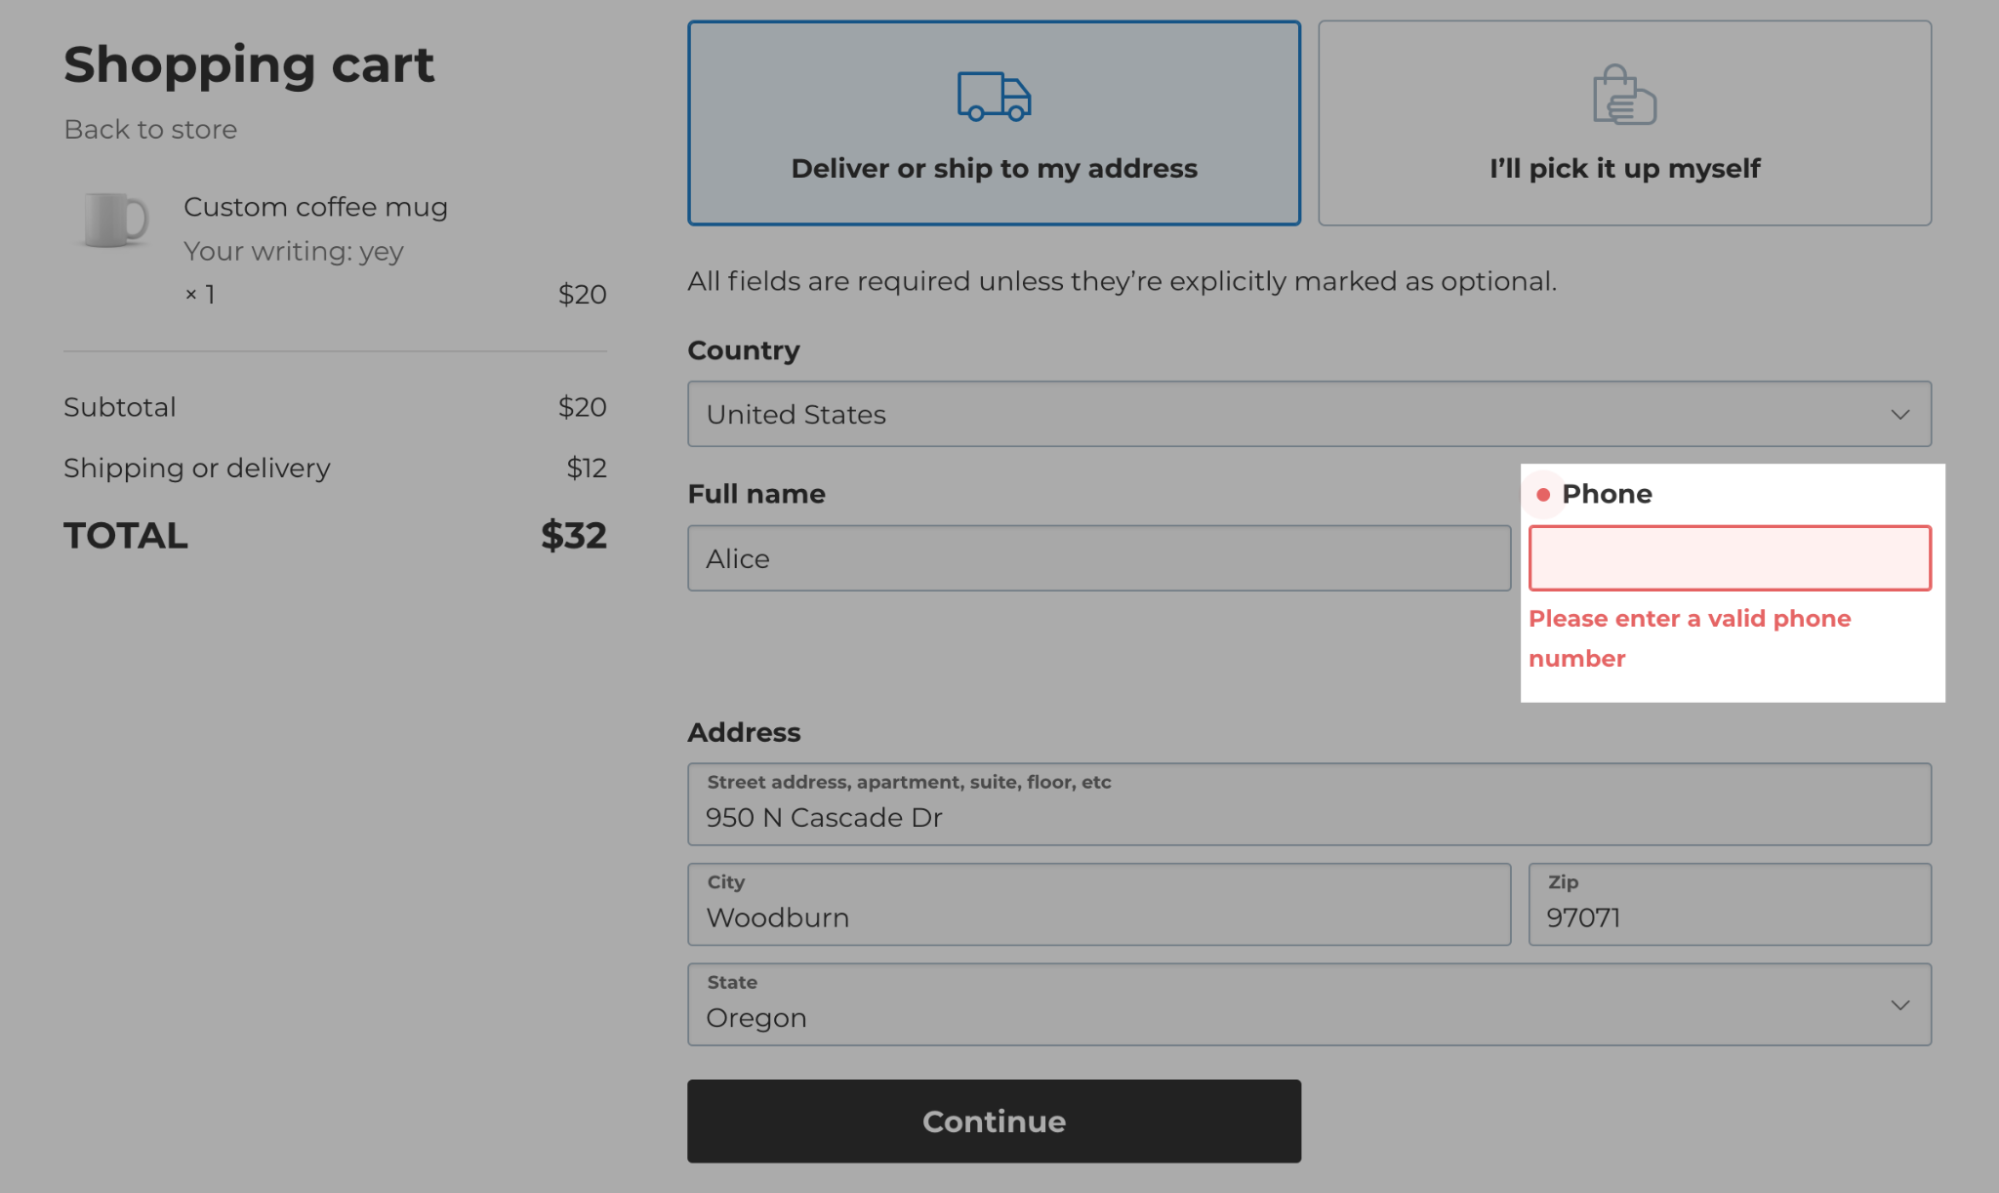1999x1193 pixels.
Task: Go back via Back to store link
Action: coord(150,130)
